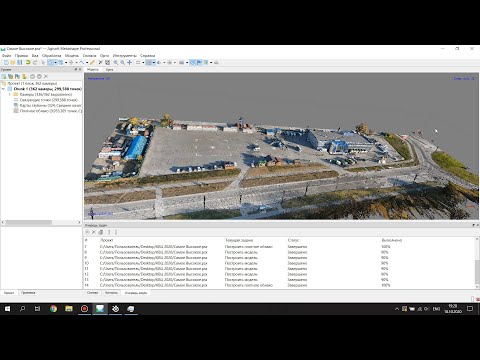The width and height of the screenshot is (480, 360).
Task: Sort by the Выполнено column header
Action: point(392,240)
